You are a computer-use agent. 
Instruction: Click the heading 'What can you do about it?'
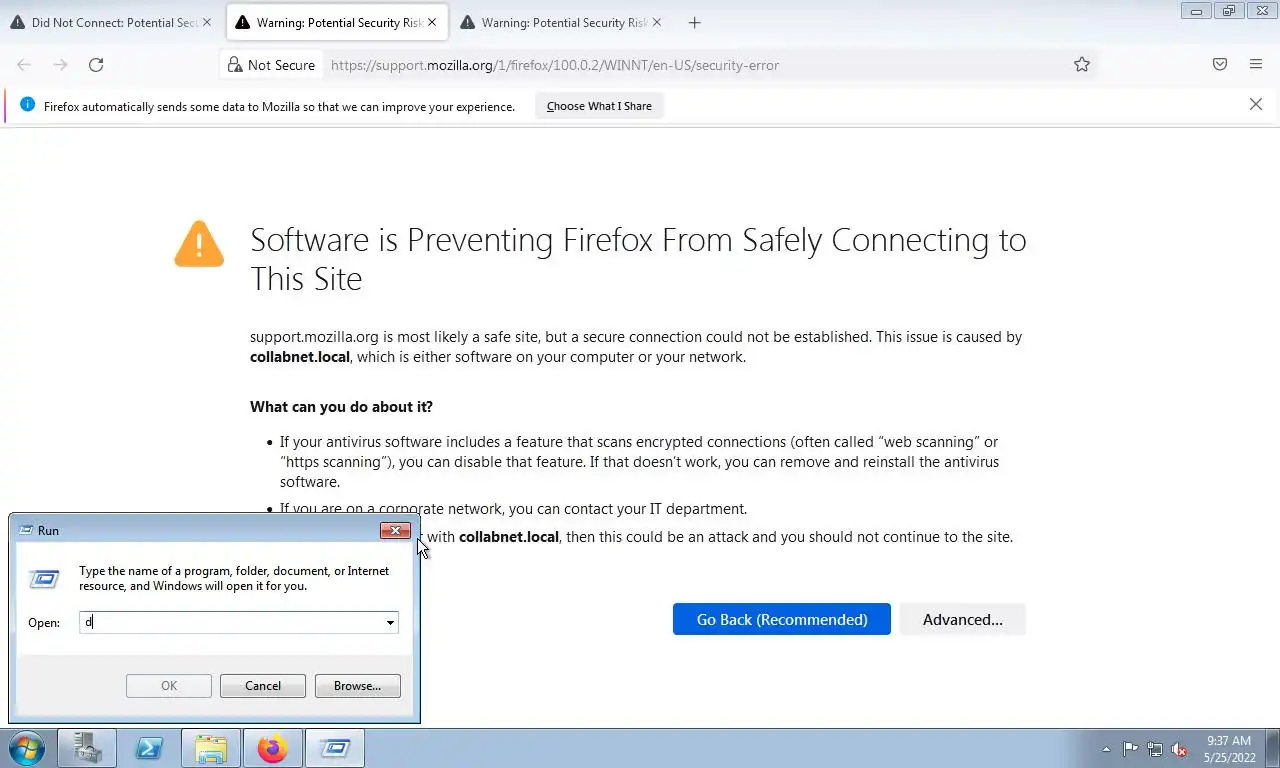tap(341, 407)
